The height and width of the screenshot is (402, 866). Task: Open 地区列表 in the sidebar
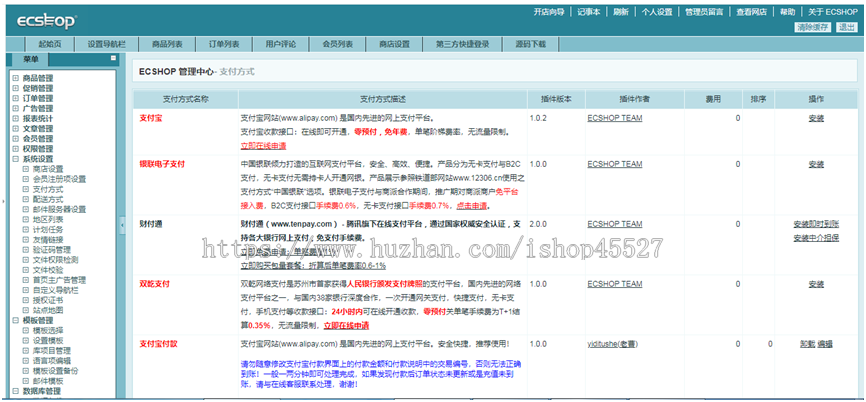pos(48,219)
